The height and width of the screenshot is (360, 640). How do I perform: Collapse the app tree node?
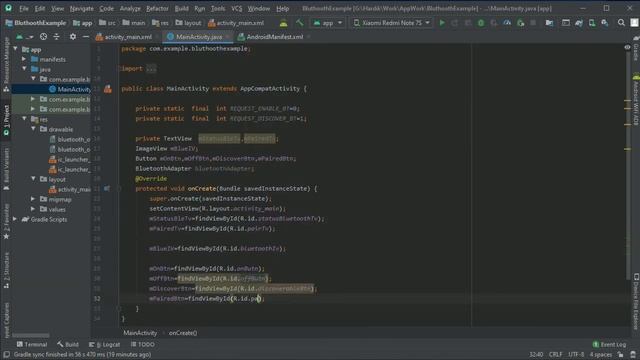[16, 49]
